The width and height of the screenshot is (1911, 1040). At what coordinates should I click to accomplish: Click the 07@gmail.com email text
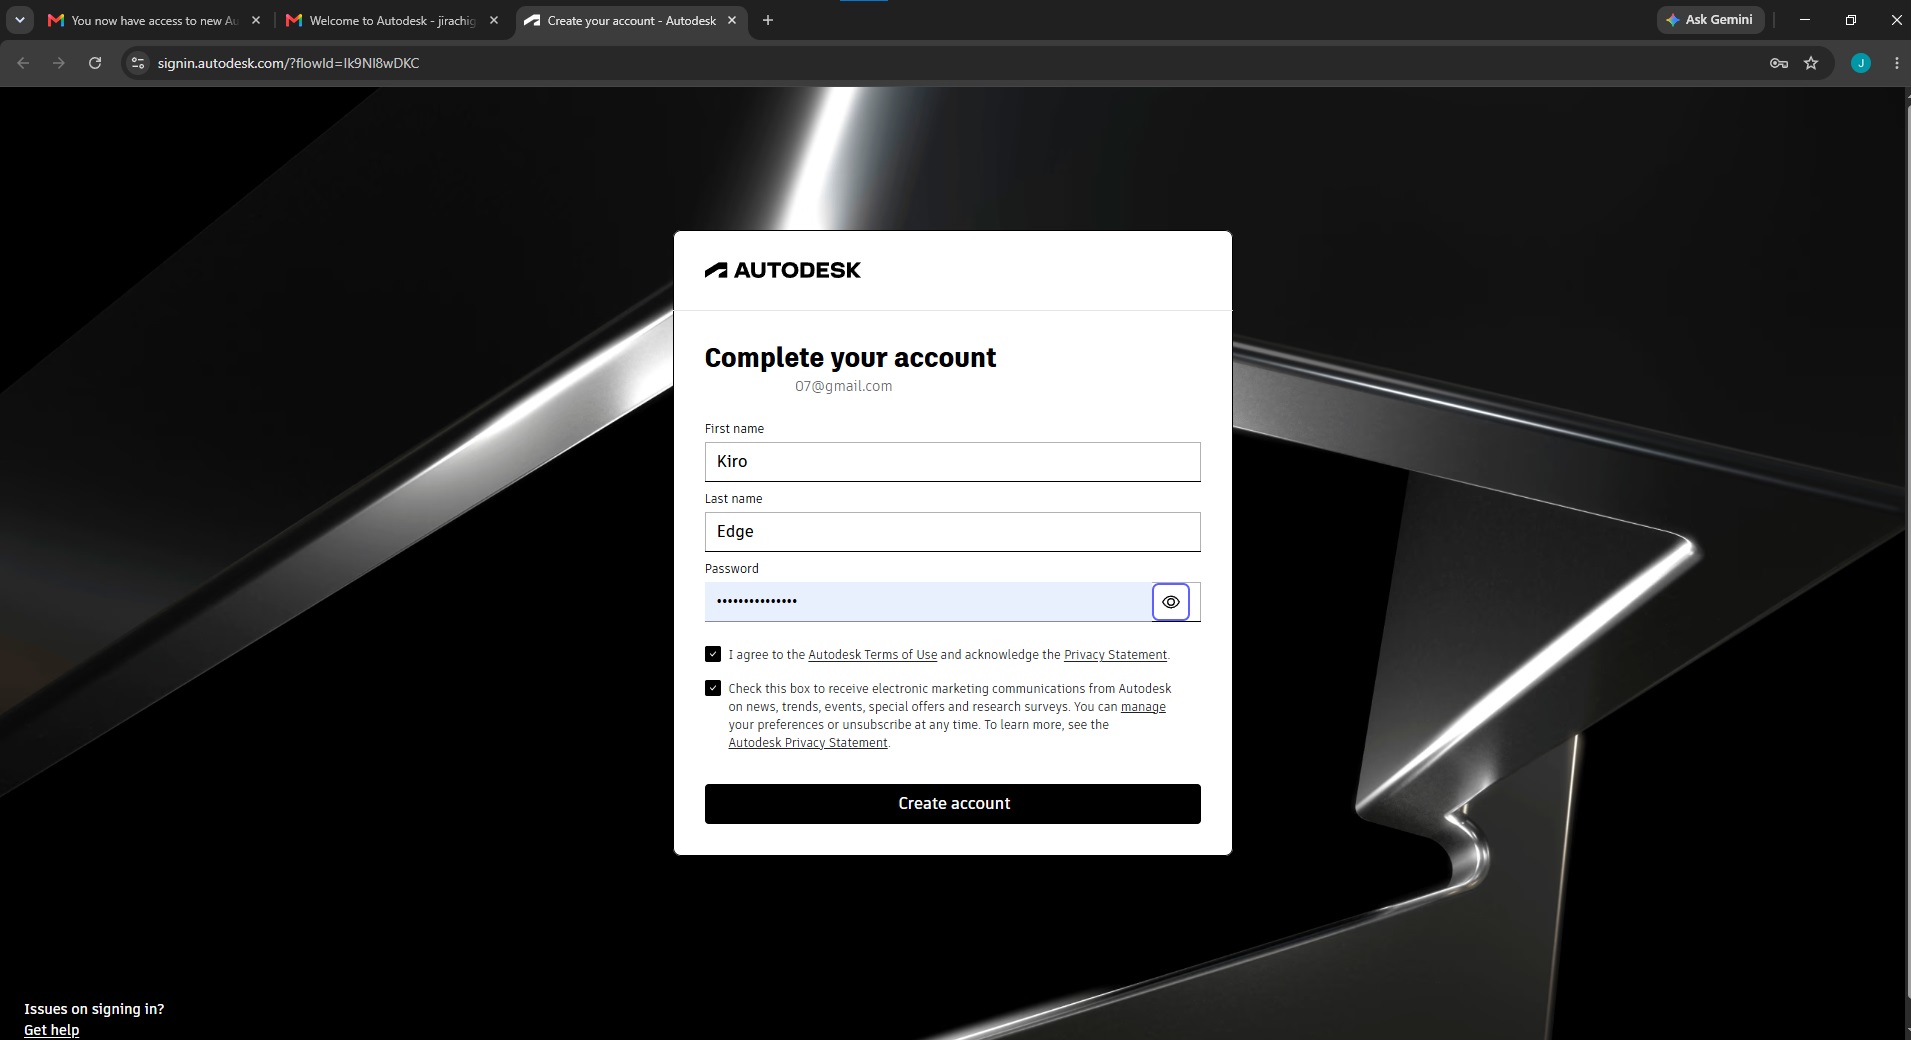[x=843, y=386]
